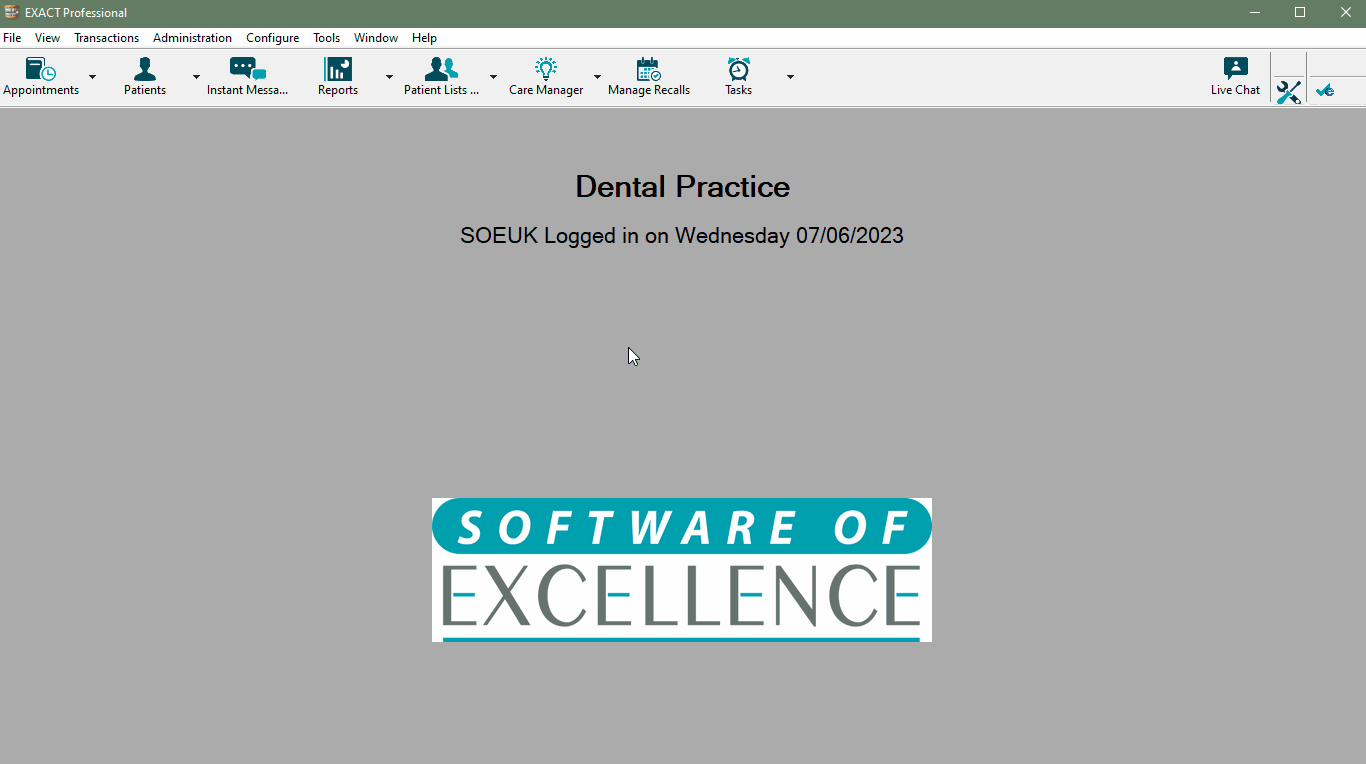Open the Help menu

[x=424, y=38]
